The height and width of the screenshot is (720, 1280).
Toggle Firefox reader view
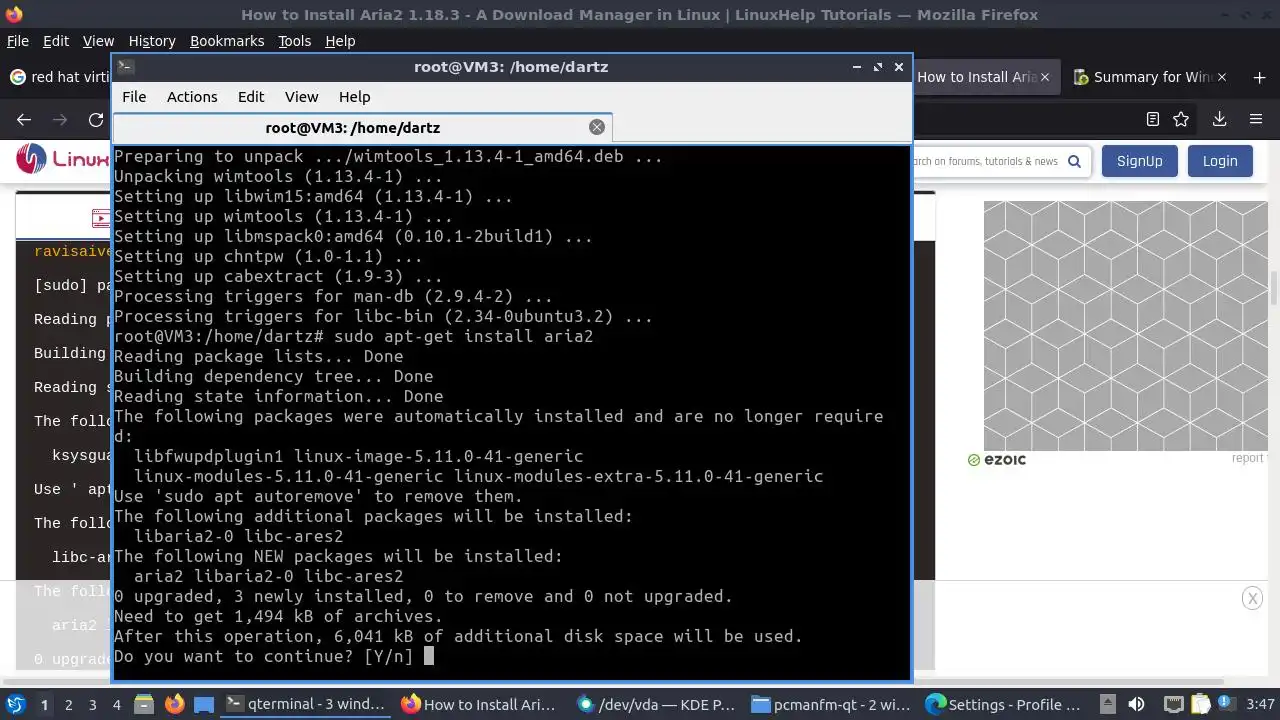(1152, 119)
